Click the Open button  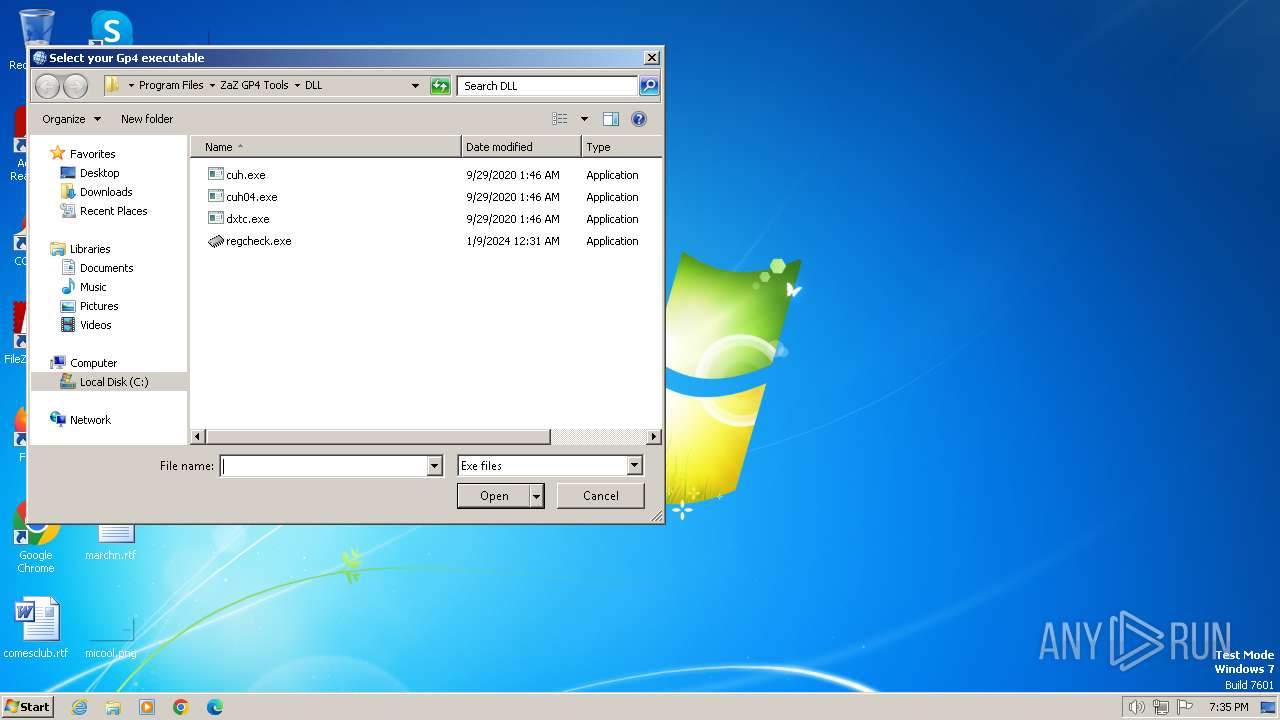click(x=494, y=496)
